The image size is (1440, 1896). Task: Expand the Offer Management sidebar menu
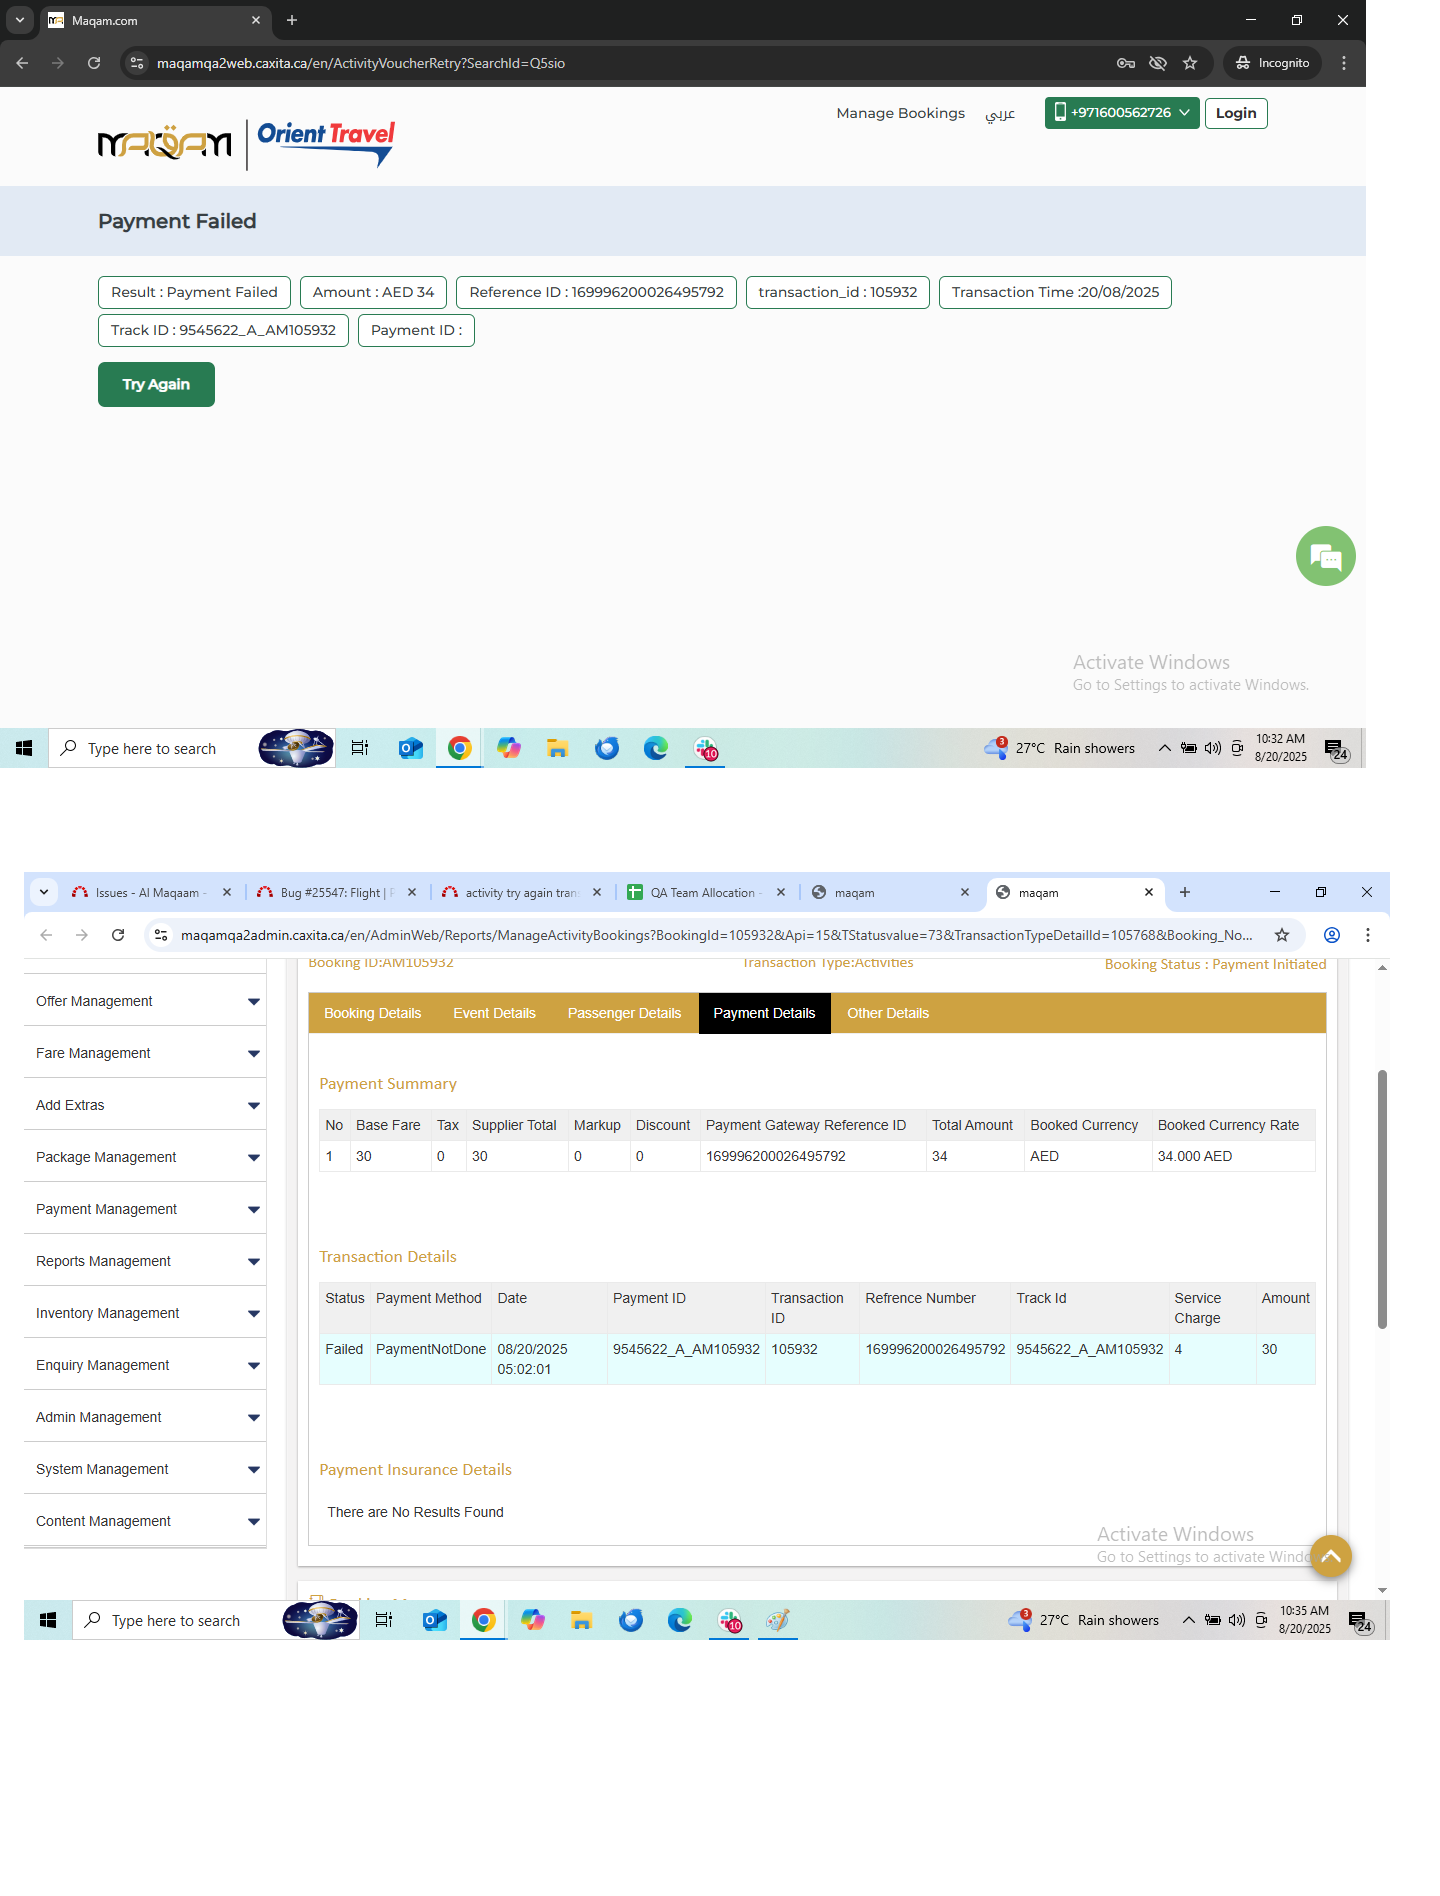(144, 1001)
